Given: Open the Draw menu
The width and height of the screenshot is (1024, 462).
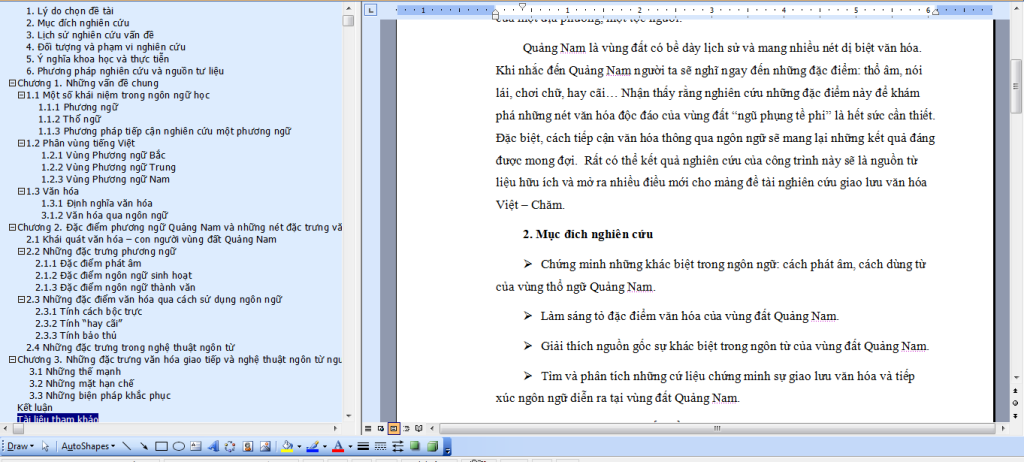Looking at the screenshot, I should 17,446.
